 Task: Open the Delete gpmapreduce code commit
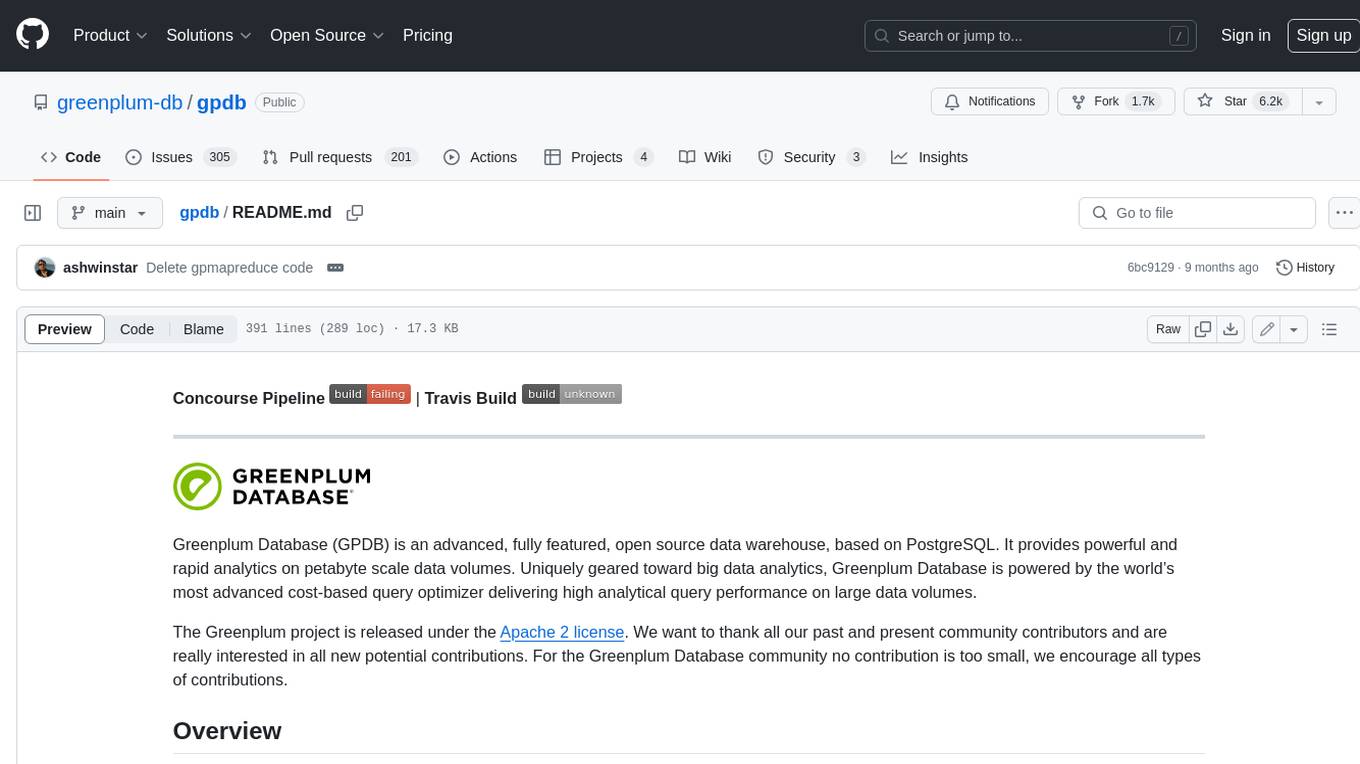click(x=229, y=268)
